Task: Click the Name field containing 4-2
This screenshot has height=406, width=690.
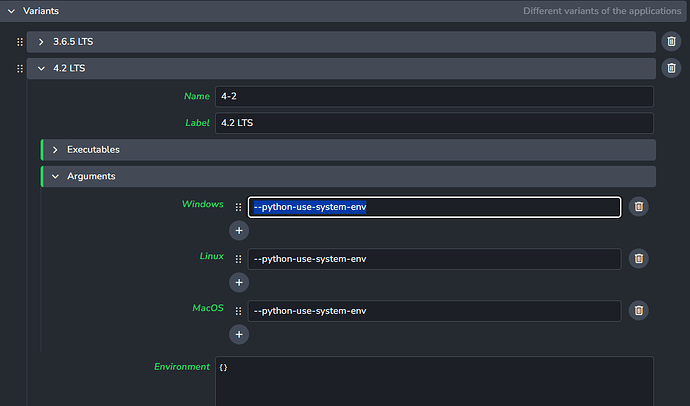Action: (x=433, y=96)
